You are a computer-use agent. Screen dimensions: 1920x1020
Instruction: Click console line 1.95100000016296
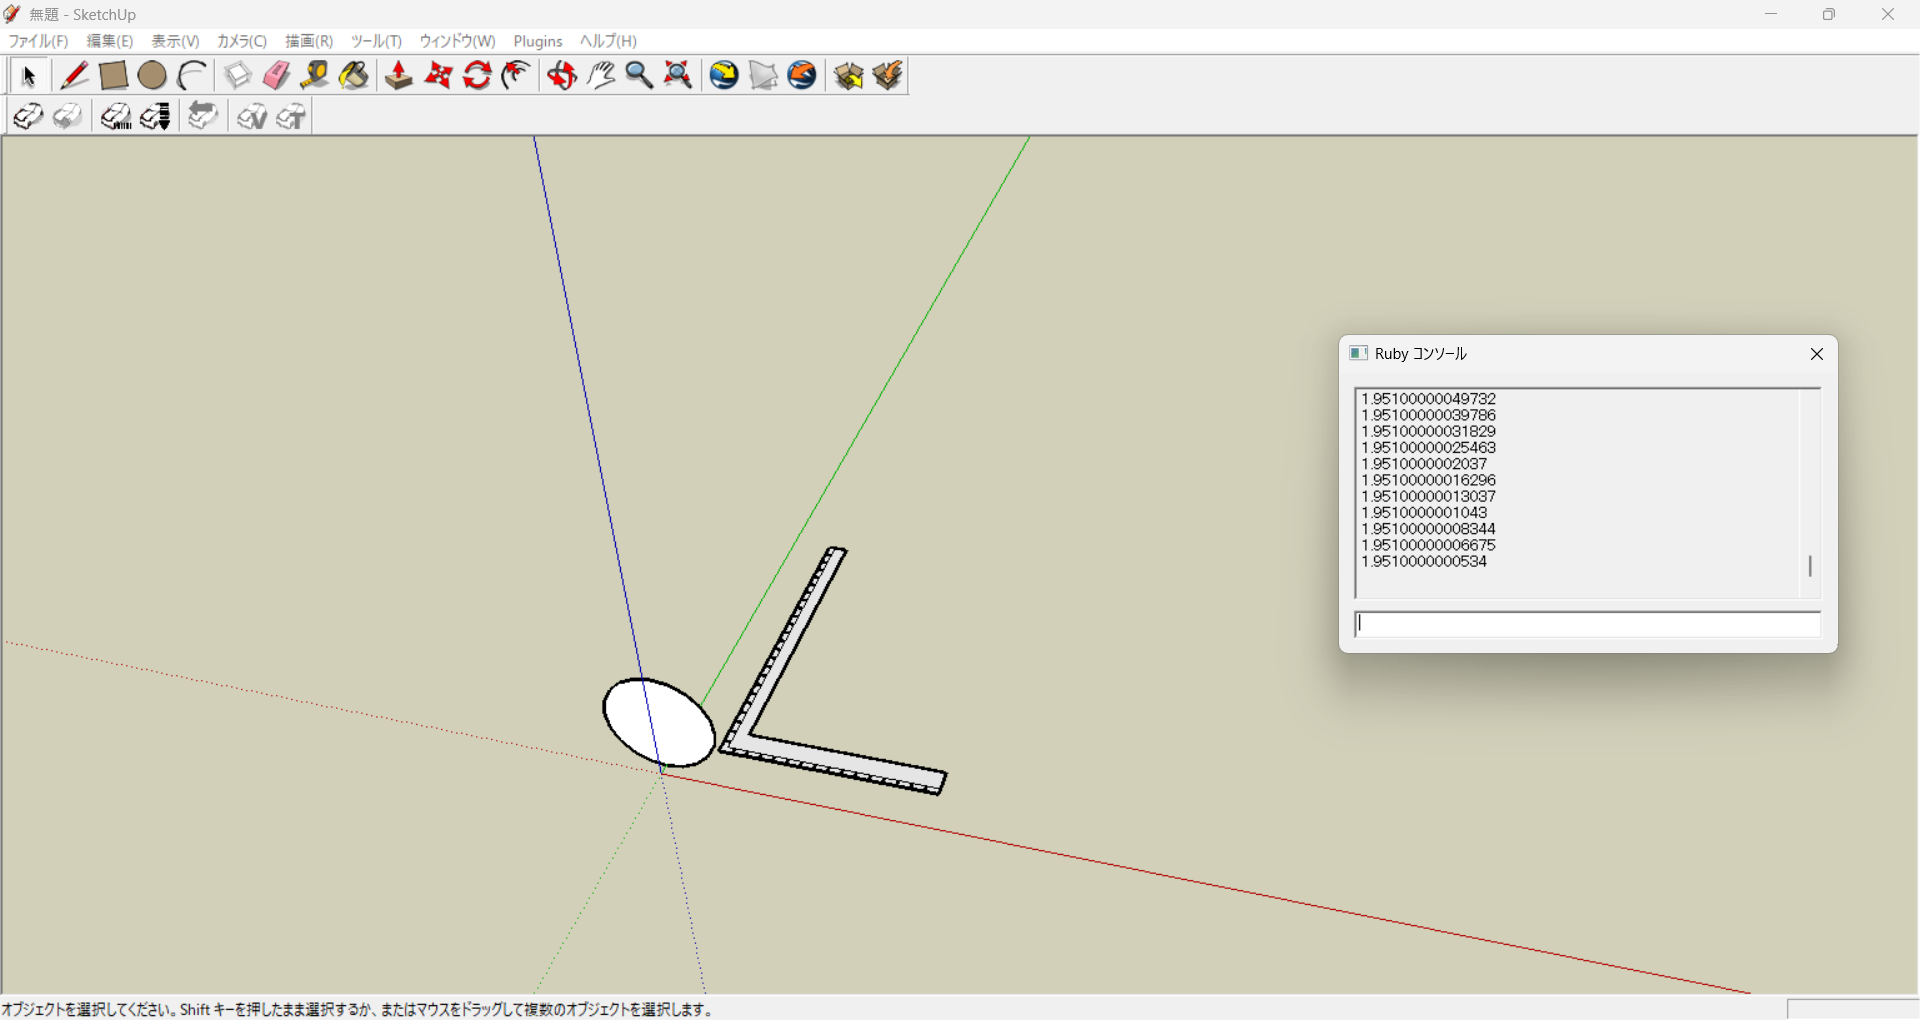pos(1428,480)
